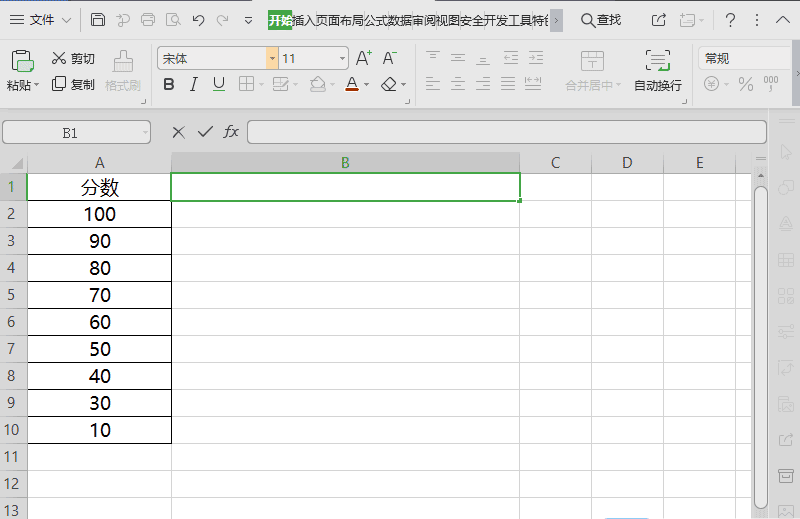
Task: Expand the paste options arrow
Action: pyautogui.click(x=36, y=85)
